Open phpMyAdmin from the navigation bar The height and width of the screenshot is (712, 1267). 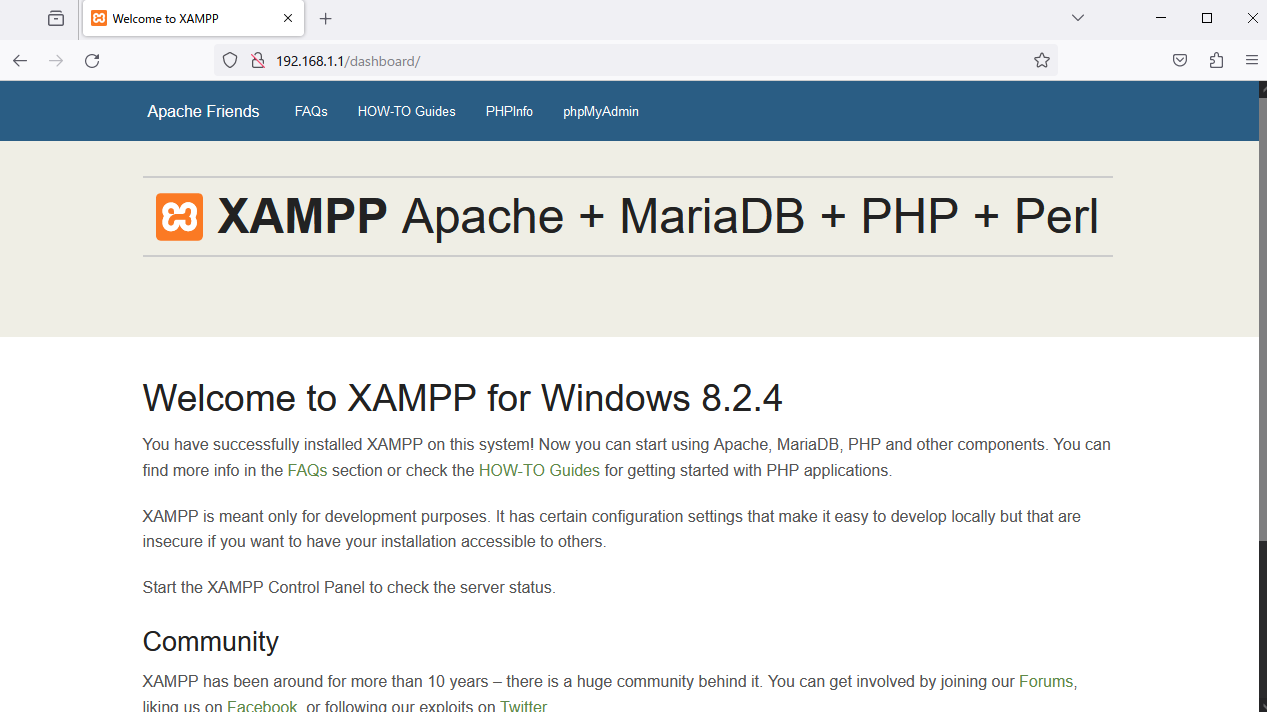(600, 111)
